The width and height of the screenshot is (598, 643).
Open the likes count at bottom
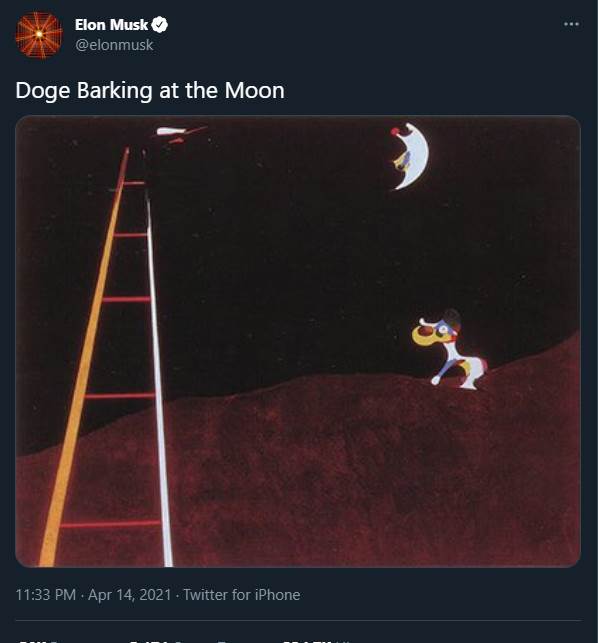pyautogui.click(x=316, y=641)
